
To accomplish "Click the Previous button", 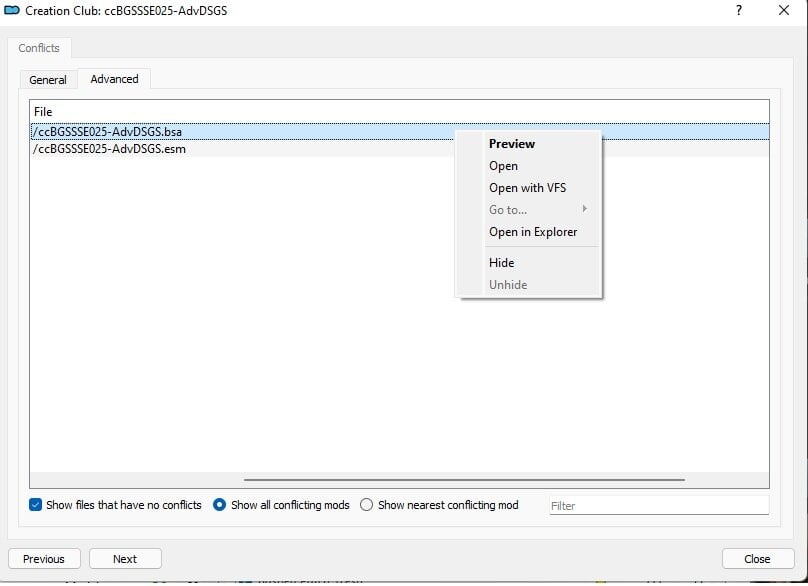I will click(44, 559).
